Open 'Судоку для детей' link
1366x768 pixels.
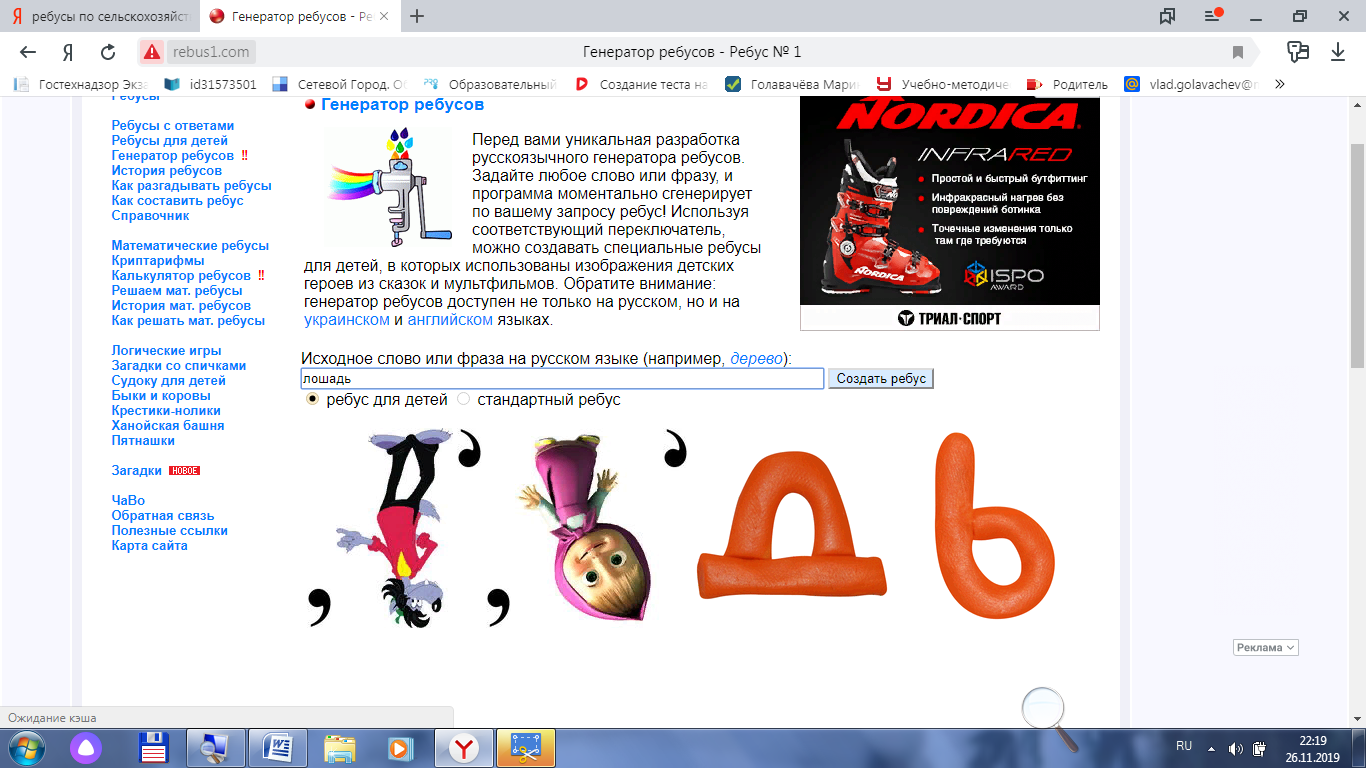click(169, 381)
